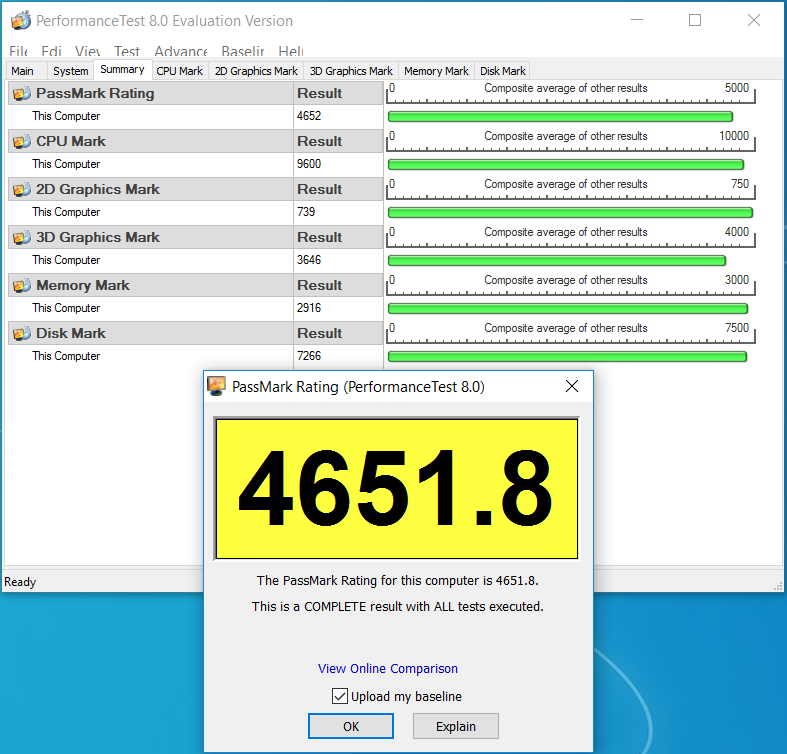787x754 pixels.
Task: Click the 2D Graphics Mark row icon
Action: 22,189
